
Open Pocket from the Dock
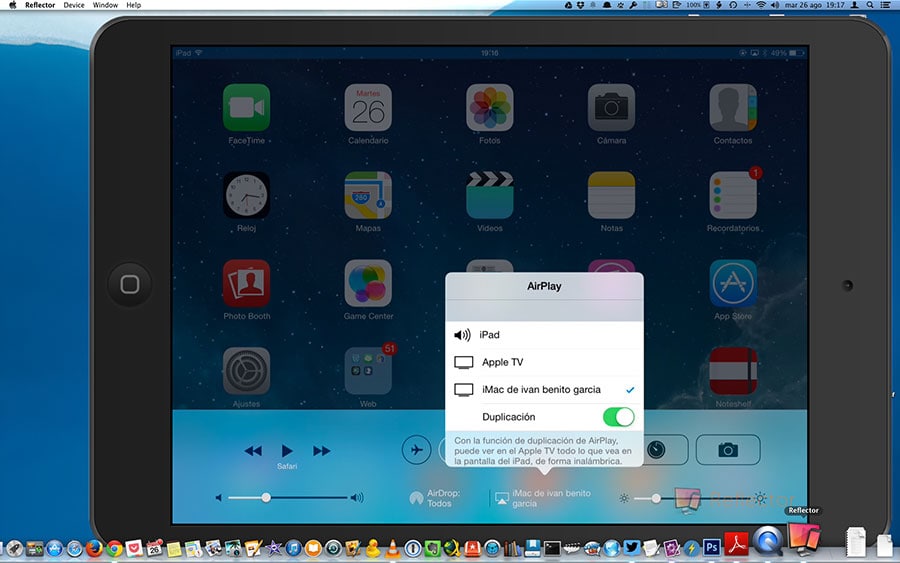(x=134, y=549)
